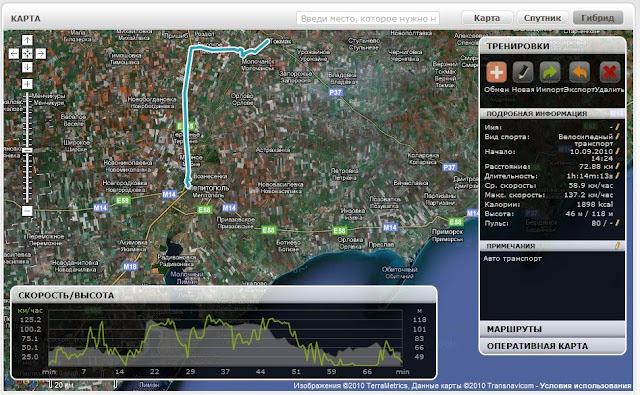Click the orange plus Обмен icon

pos(496,72)
